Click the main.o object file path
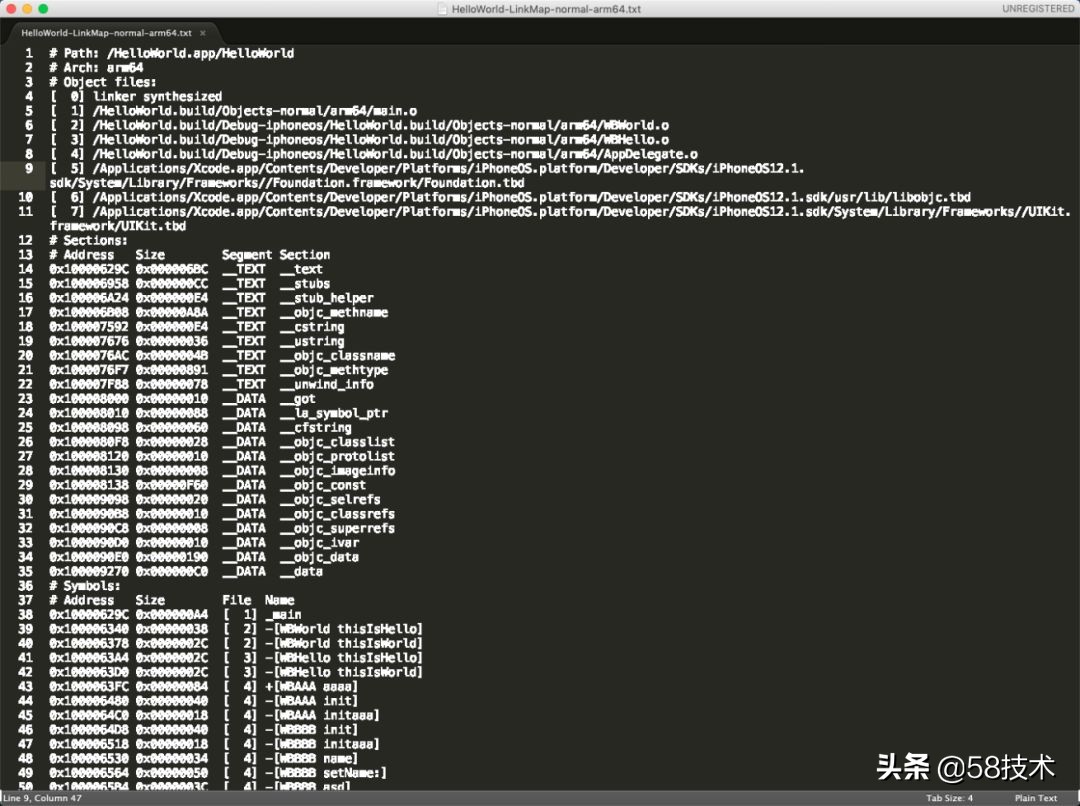This screenshot has height=806, width=1080. 255,111
